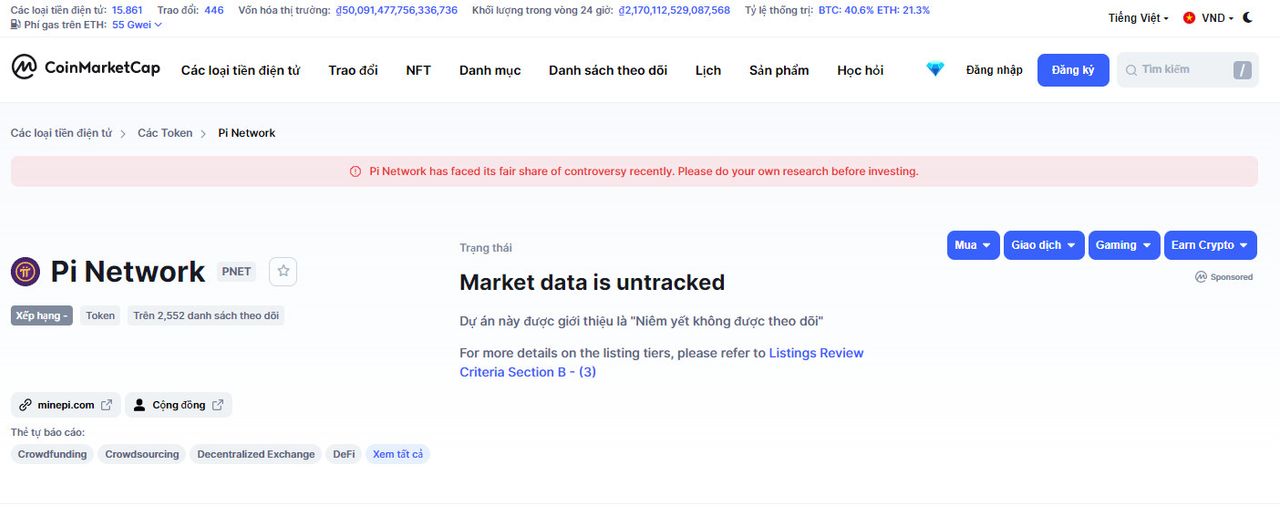Screen dimensions: 1280x527
Task: Click BTC 40.6% ETH 21.3% dominance
Action: (x=874, y=10)
